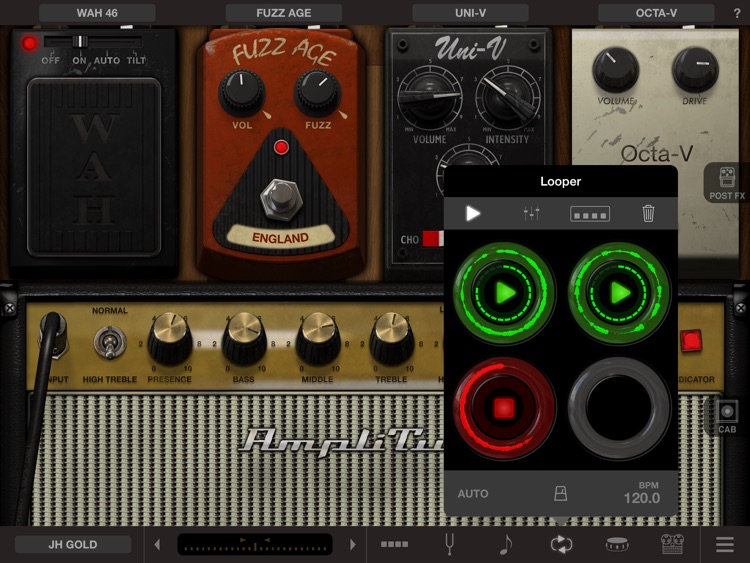
Task: Select the empty gray loop slot
Action: click(619, 408)
